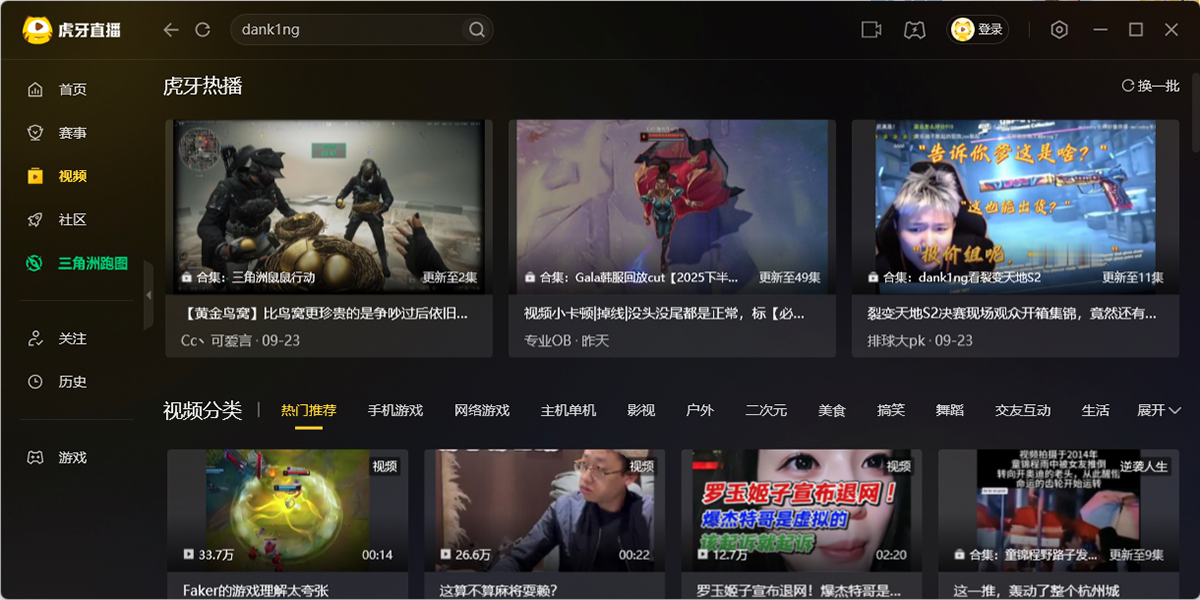This screenshot has height=600, width=1200.
Task: Open uploader 排球大pk
Action: [x=897, y=341]
